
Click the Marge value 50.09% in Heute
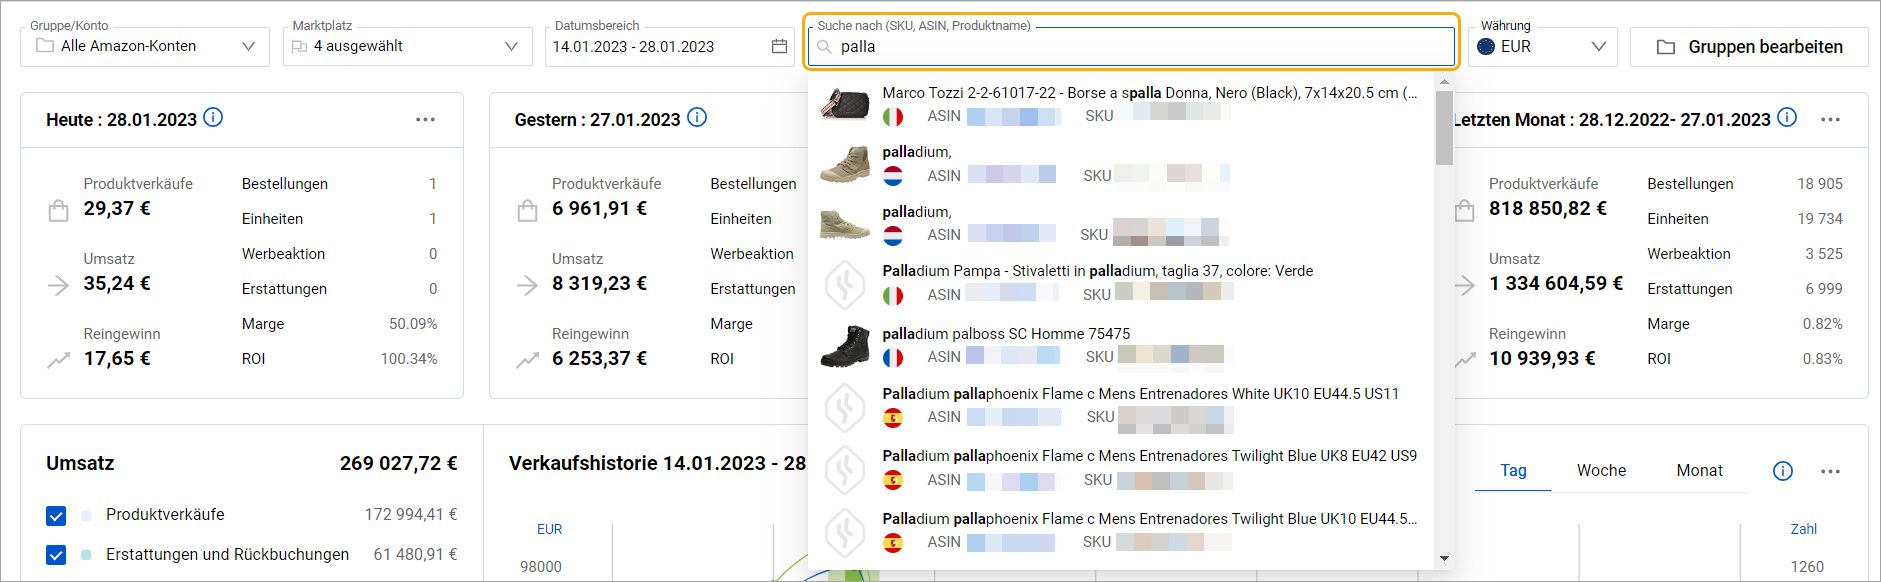[413, 324]
